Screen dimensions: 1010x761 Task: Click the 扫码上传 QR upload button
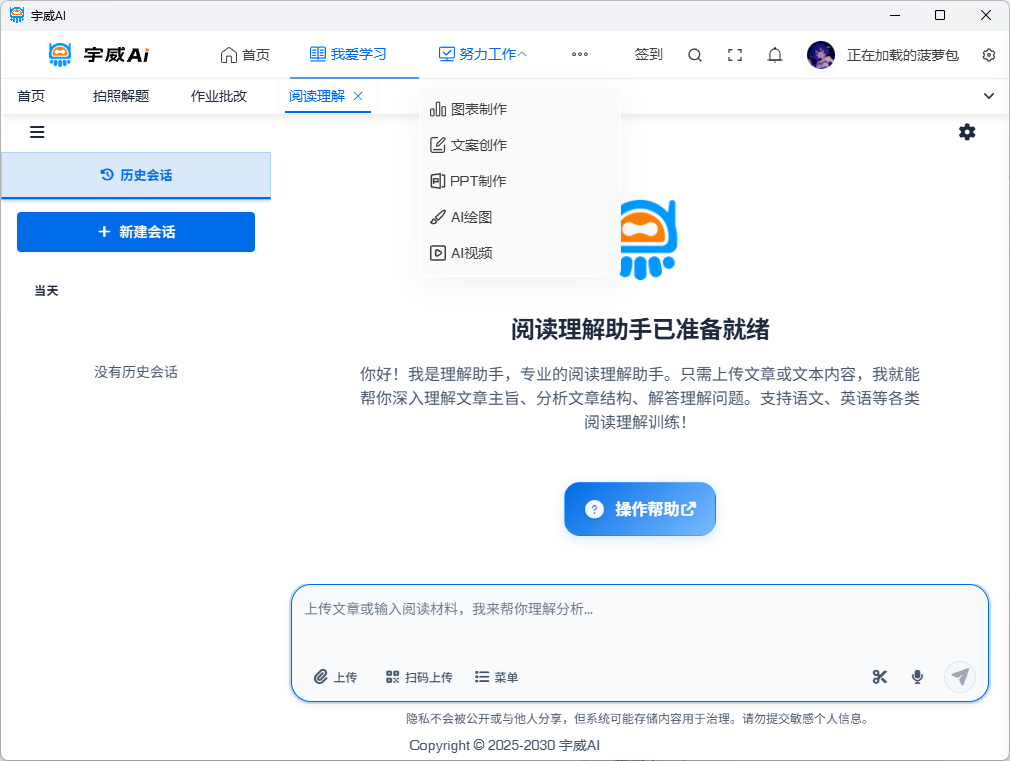(419, 677)
